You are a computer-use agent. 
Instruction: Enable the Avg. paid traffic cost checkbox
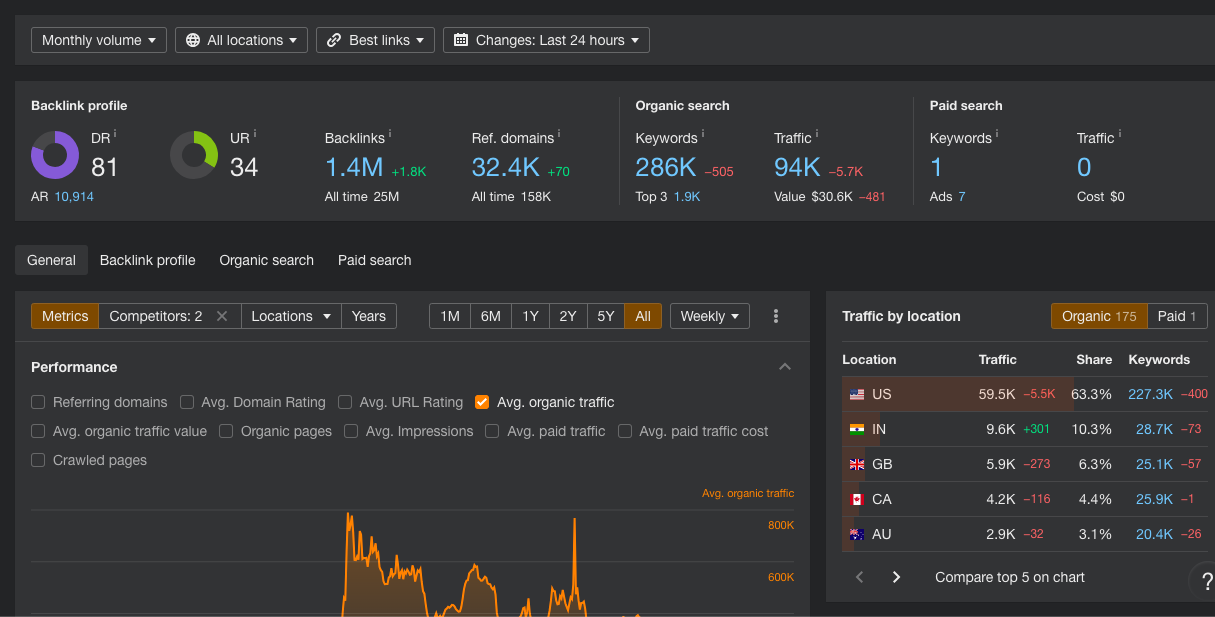coord(625,431)
